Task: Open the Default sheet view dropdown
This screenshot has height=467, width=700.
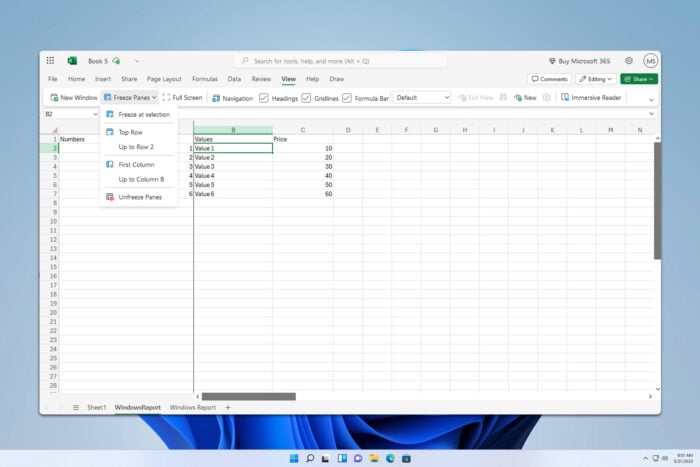Action: click(422, 97)
